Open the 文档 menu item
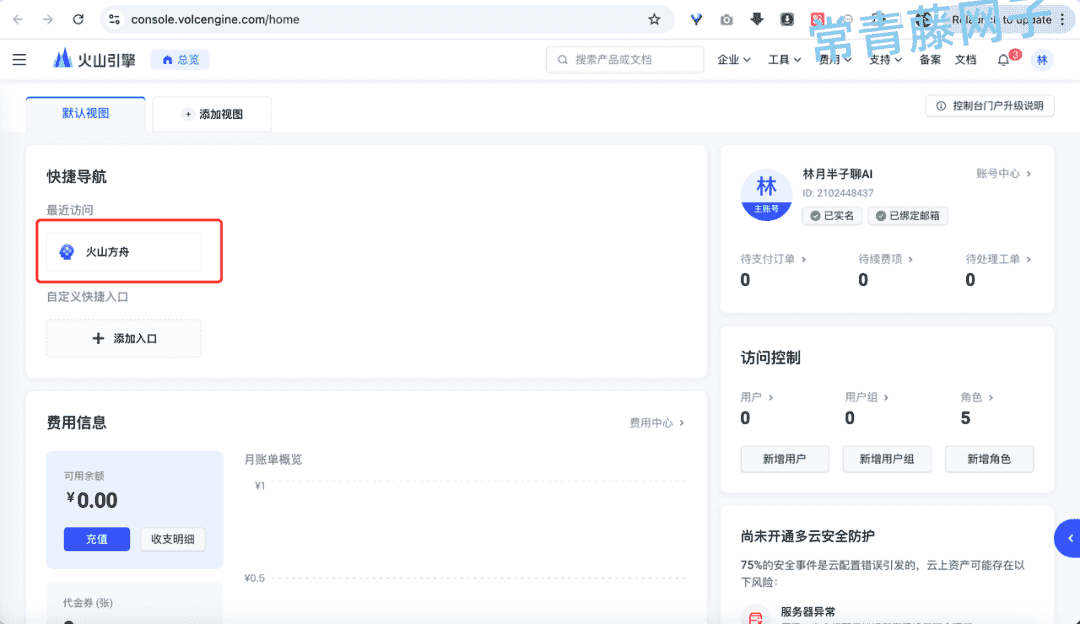Image resolution: width=1080 pixels, height=624 pixels. [x=966, y=60]
